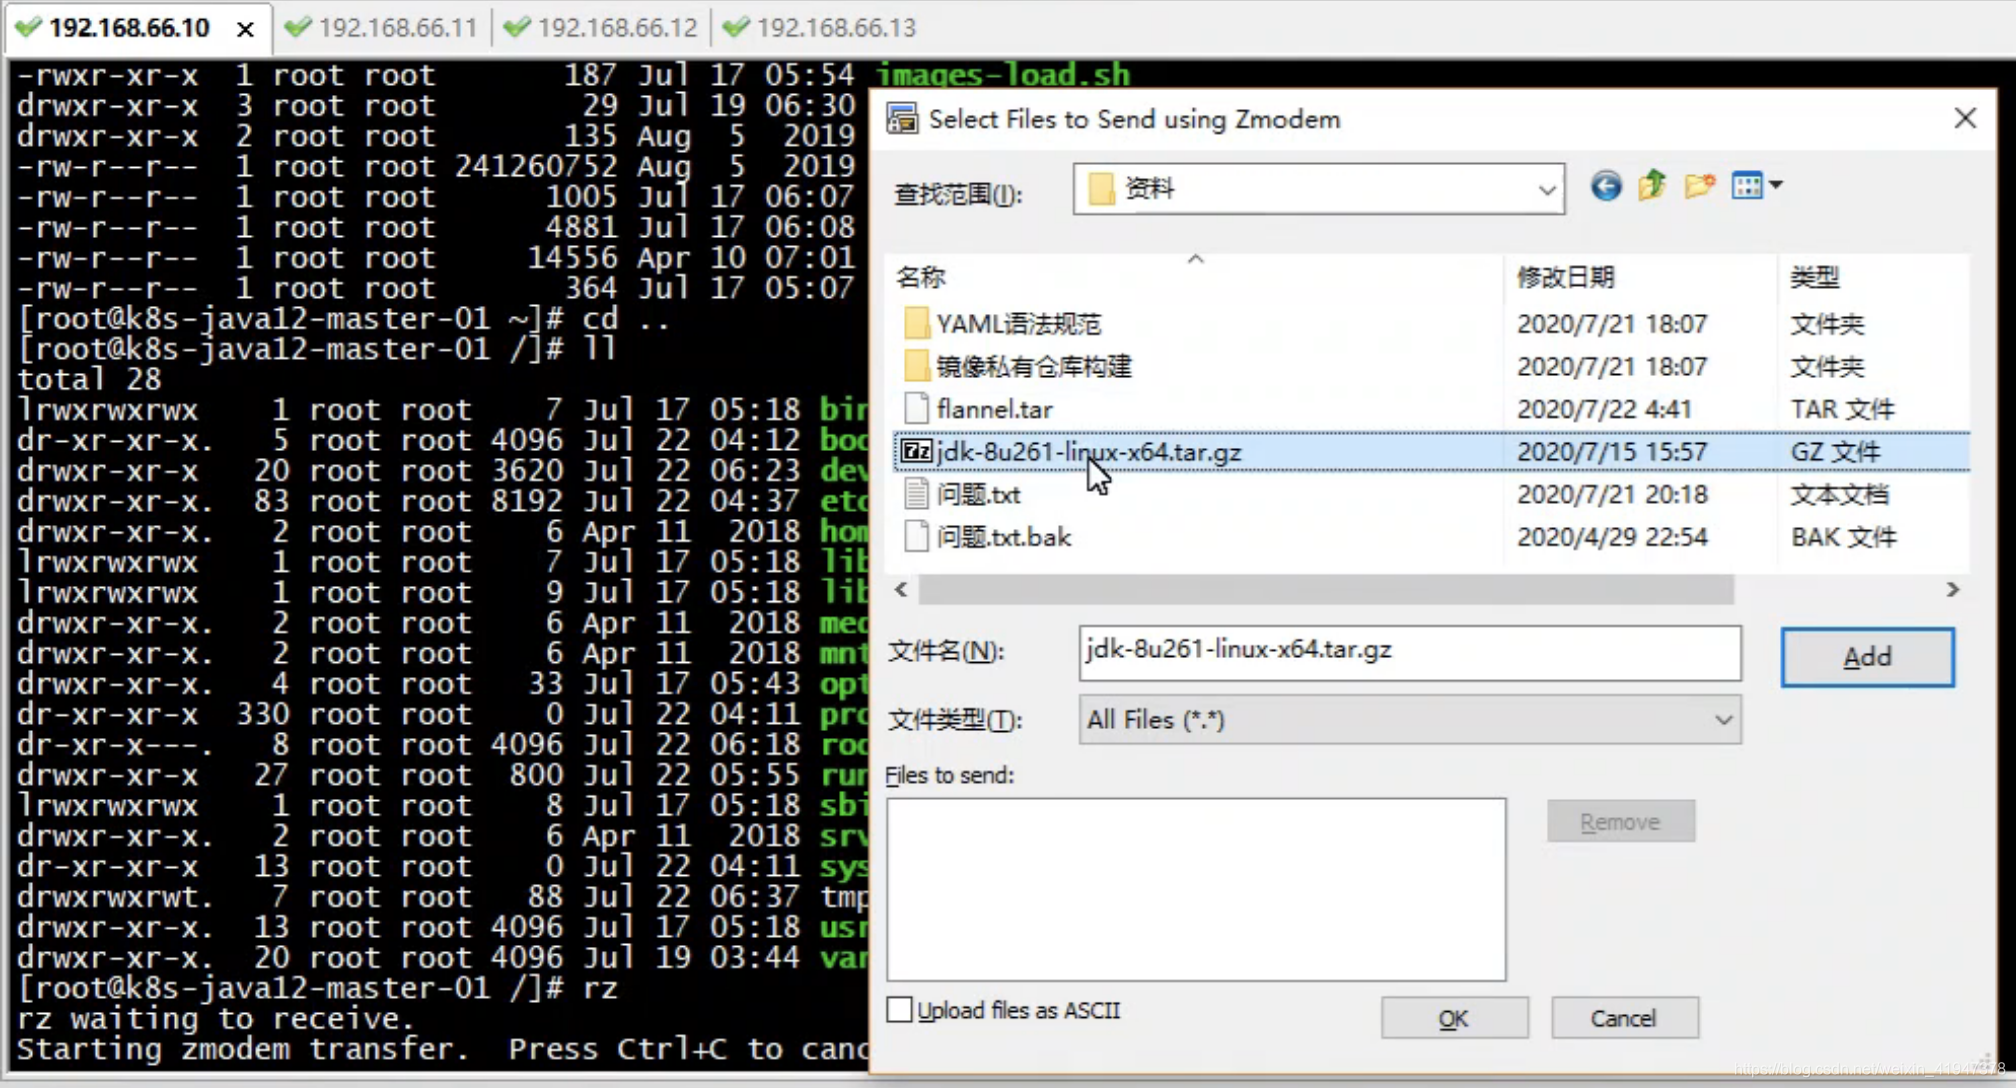Expand the 文件类型 All Files dropdown
This screenshot has width=2016, height=1088.
click(1723, 720)
